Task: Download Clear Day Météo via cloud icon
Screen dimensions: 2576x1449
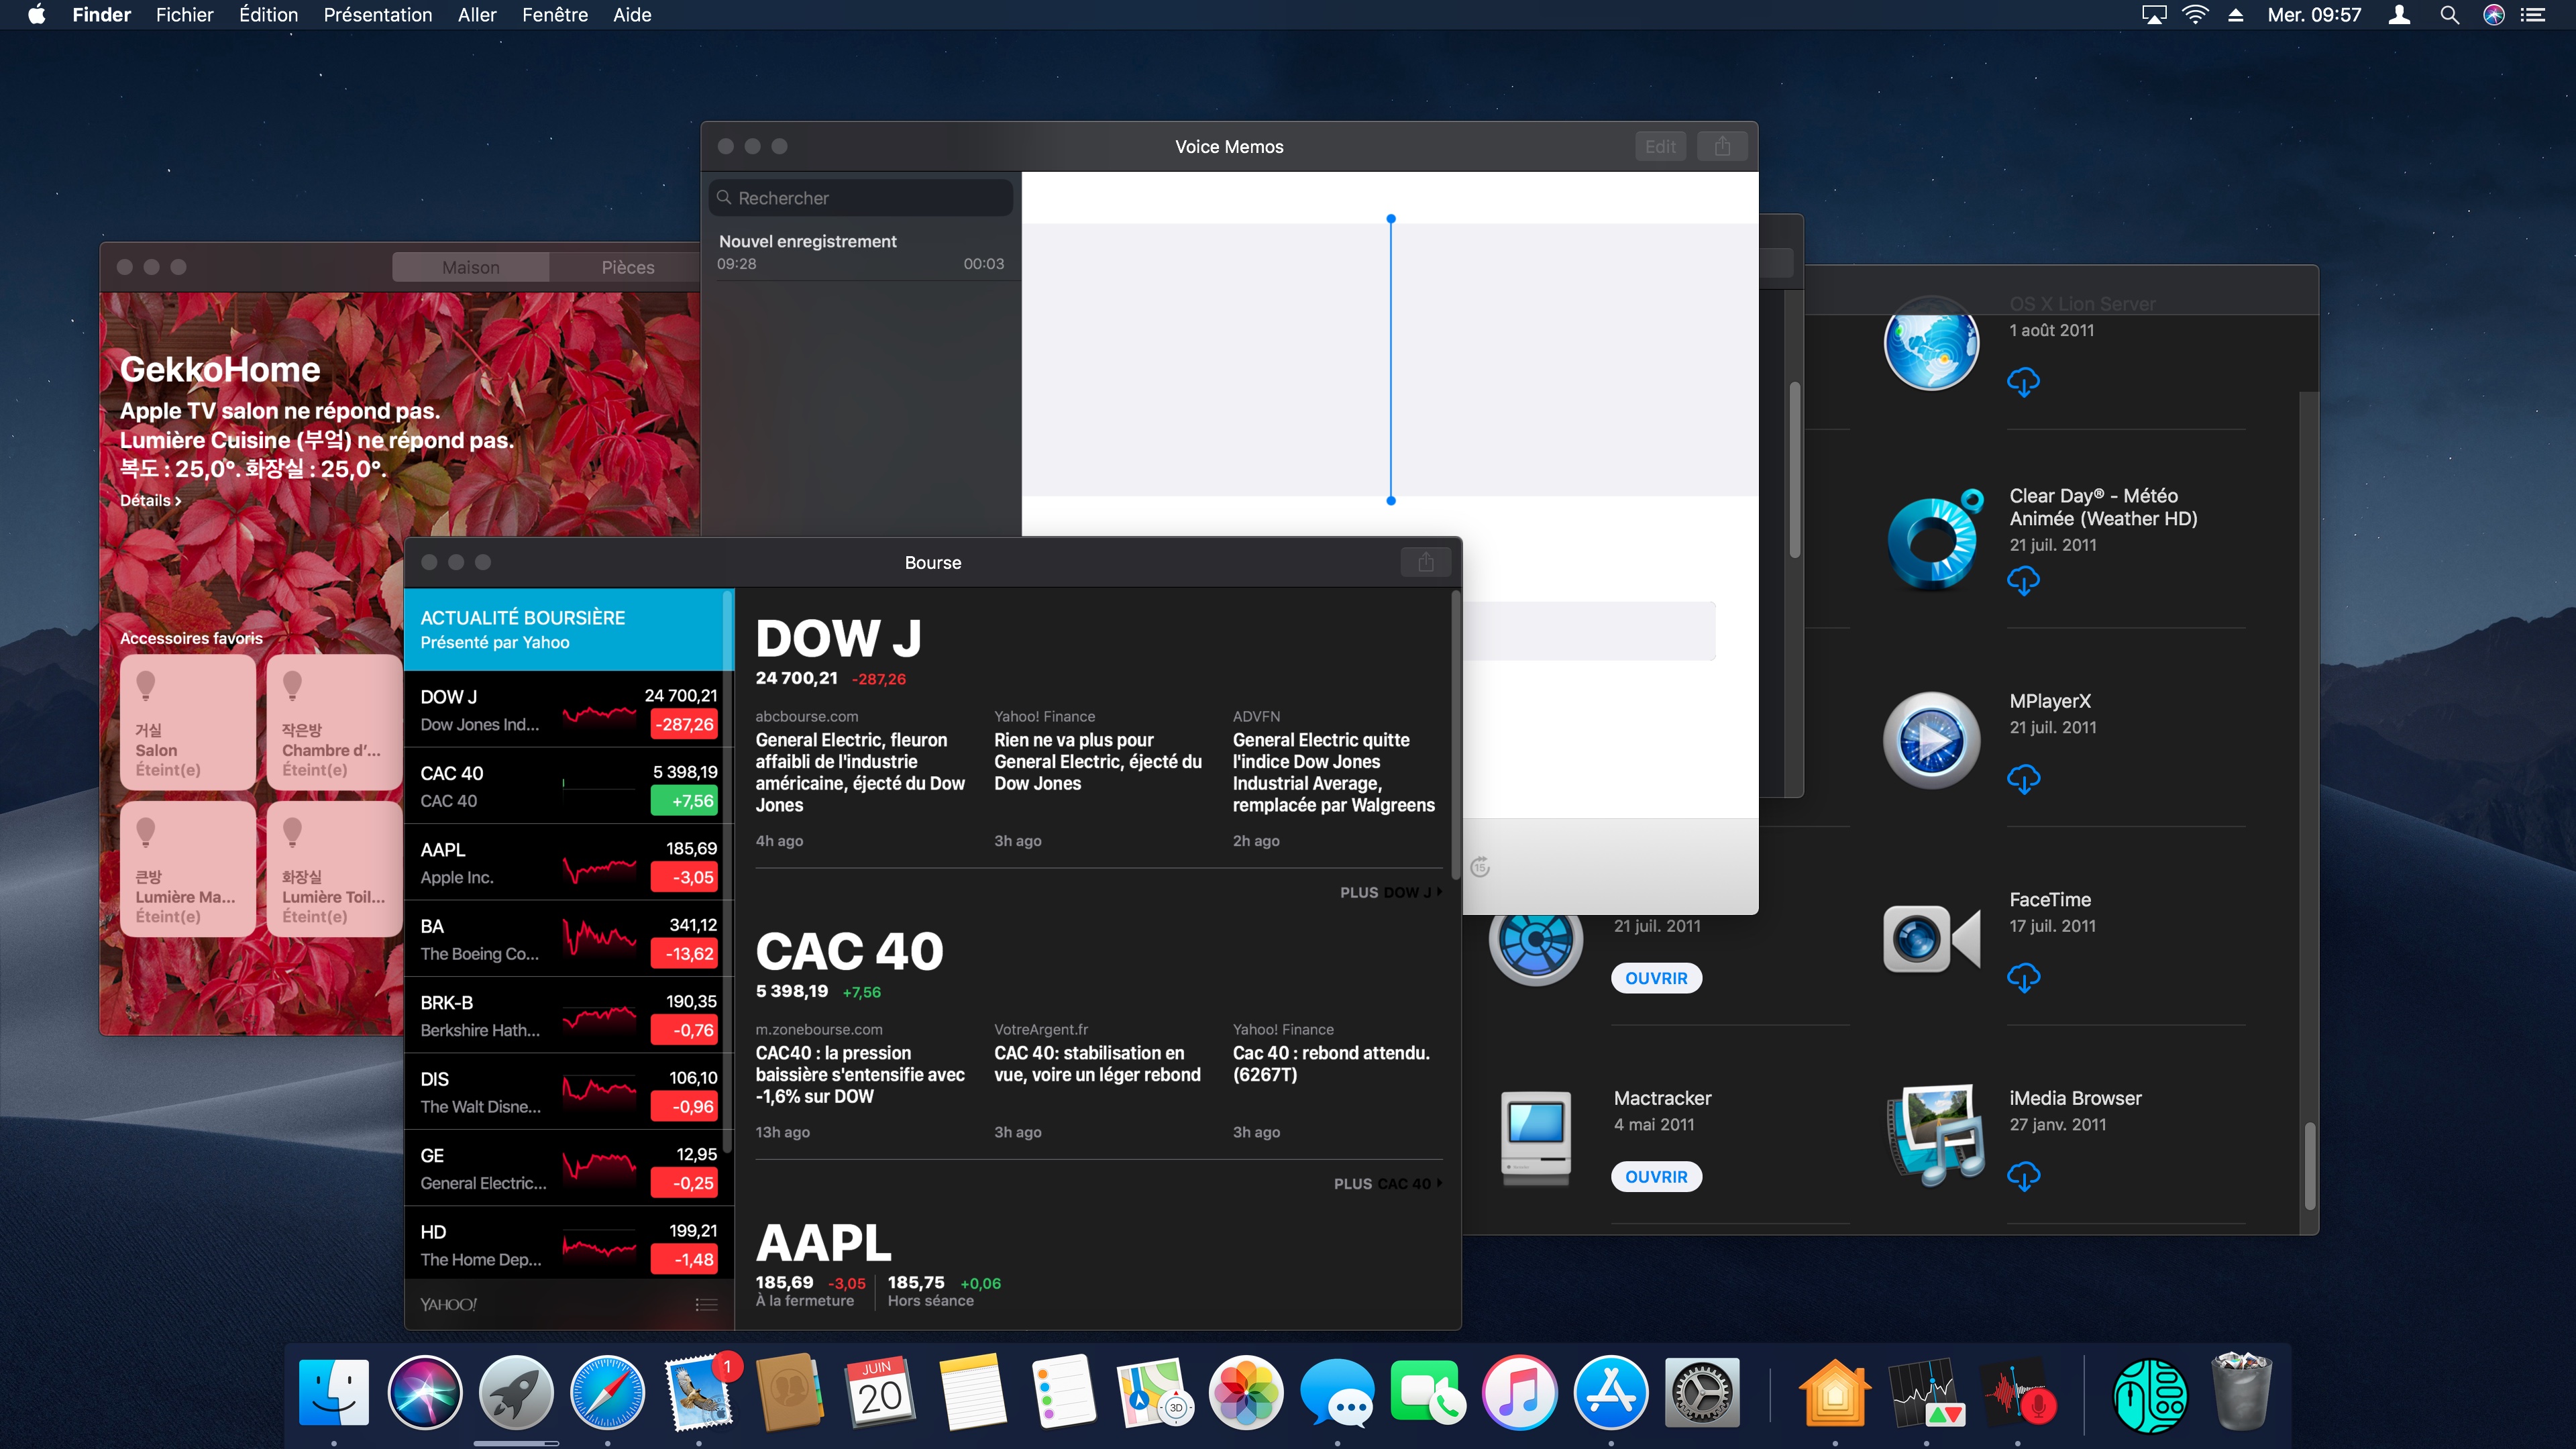Action: pyautogui.click(x=2023, y=580)
